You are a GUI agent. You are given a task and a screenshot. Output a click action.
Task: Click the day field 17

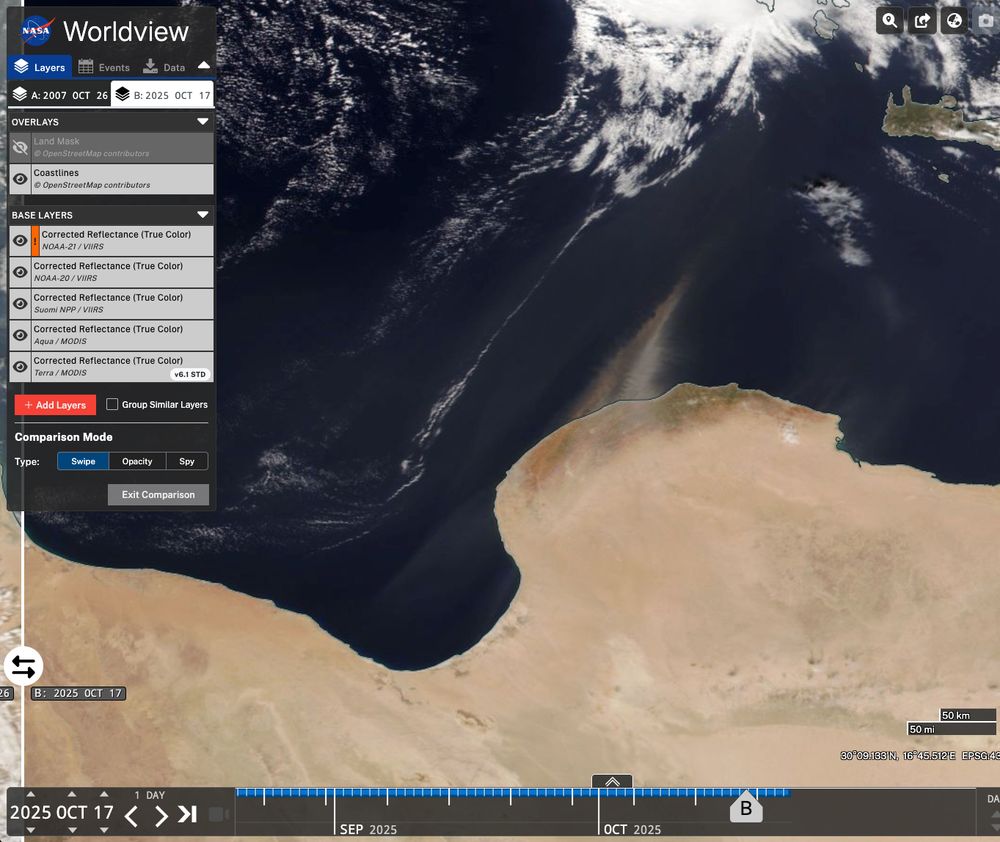click(104, 812)
